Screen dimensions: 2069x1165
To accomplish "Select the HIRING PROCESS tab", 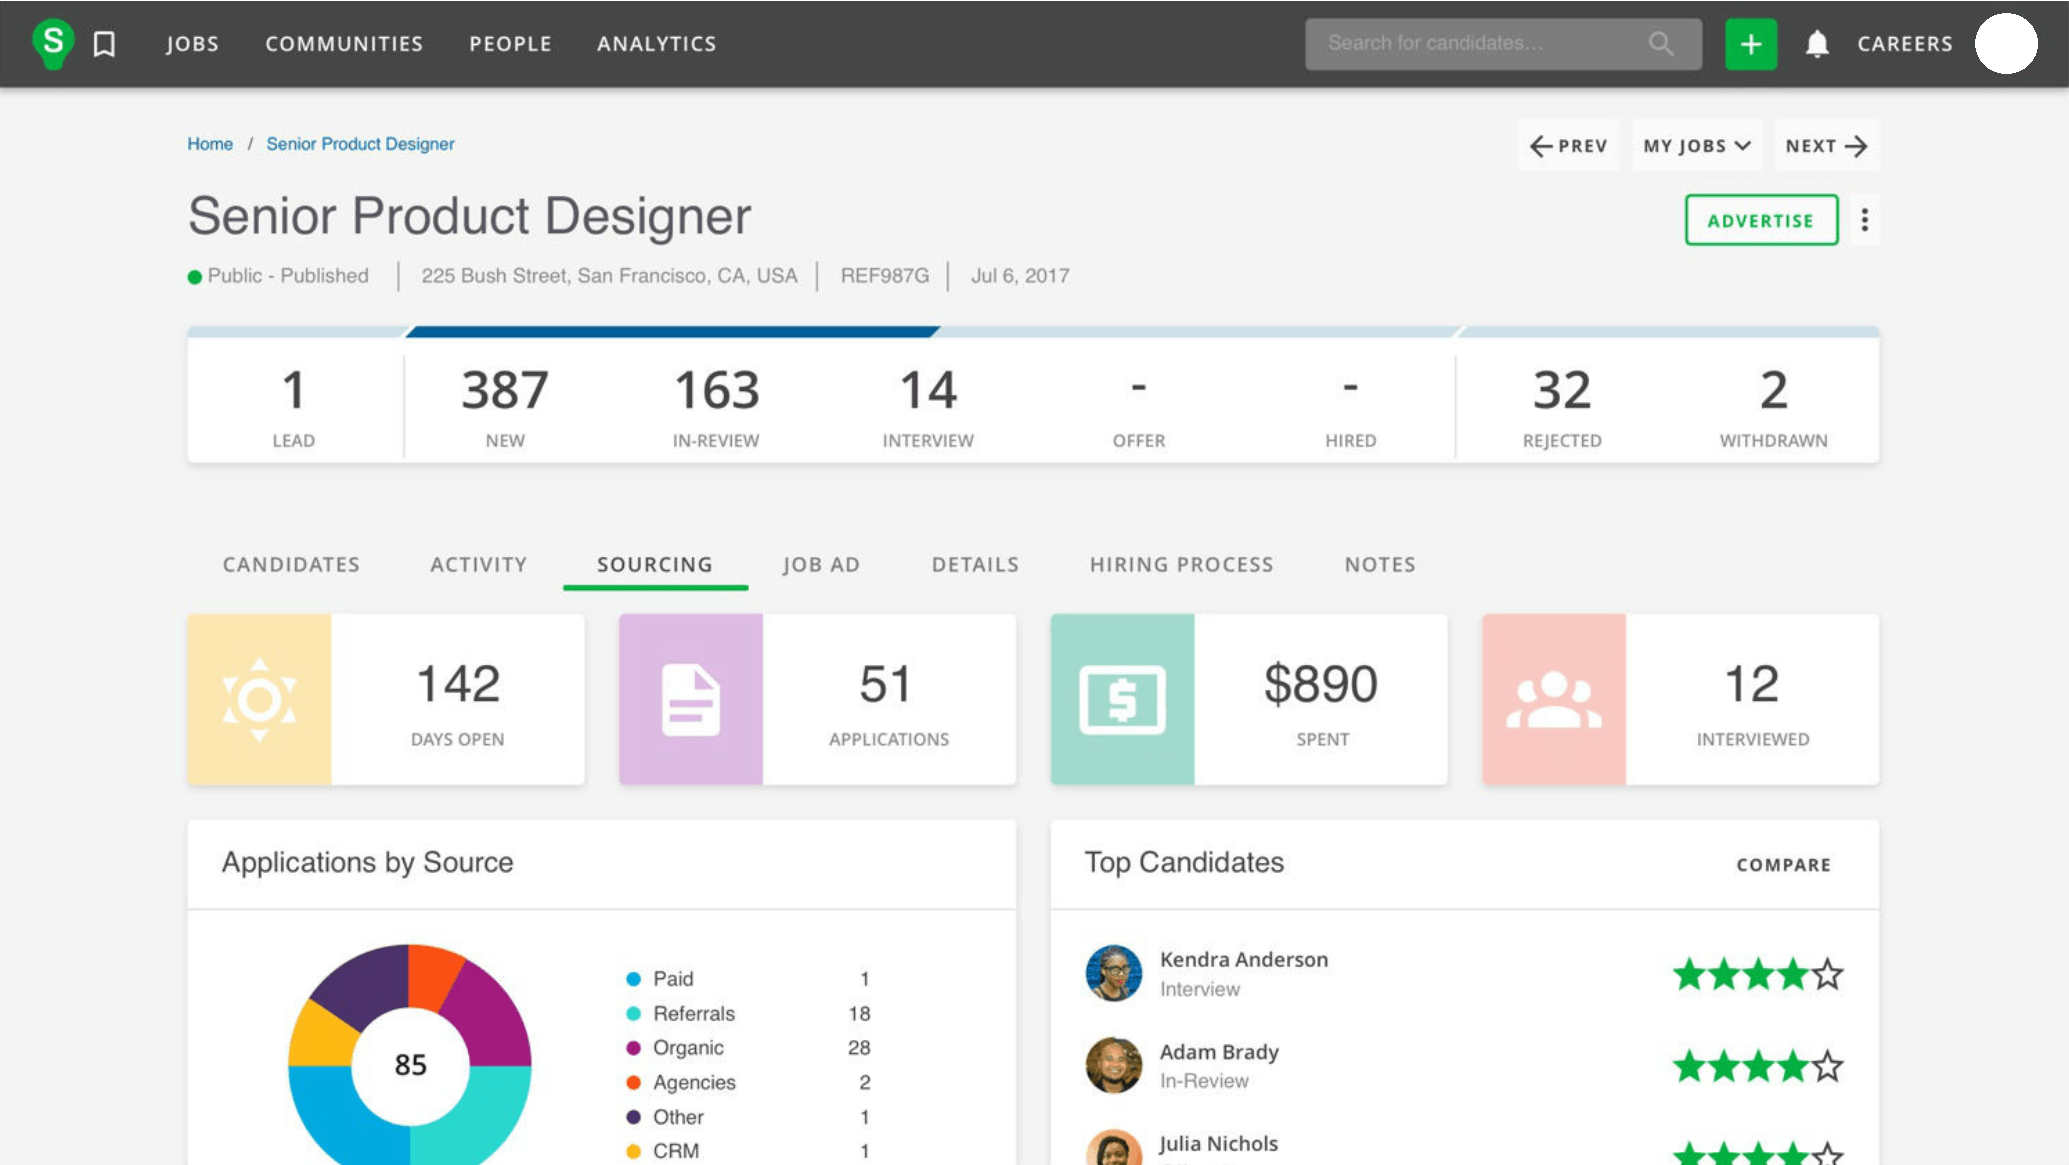I will click(x=1182, y=564).
